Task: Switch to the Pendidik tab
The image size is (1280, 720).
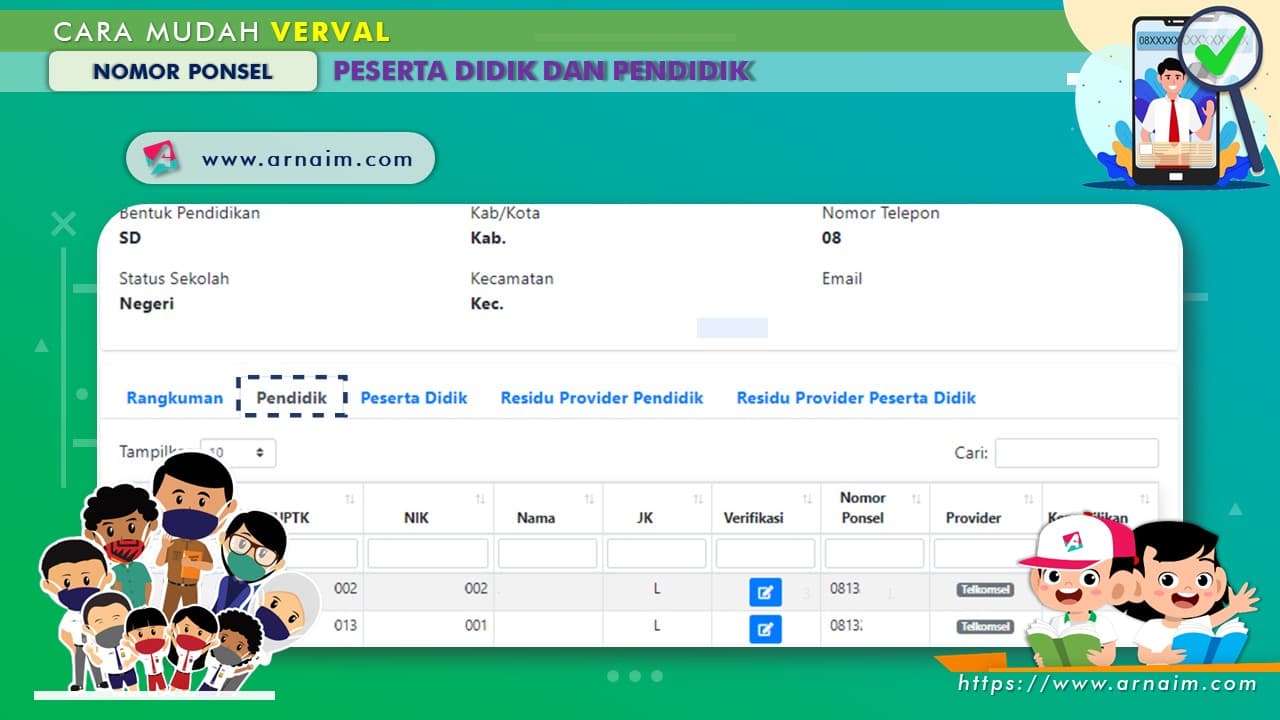Action: point(291,398)
